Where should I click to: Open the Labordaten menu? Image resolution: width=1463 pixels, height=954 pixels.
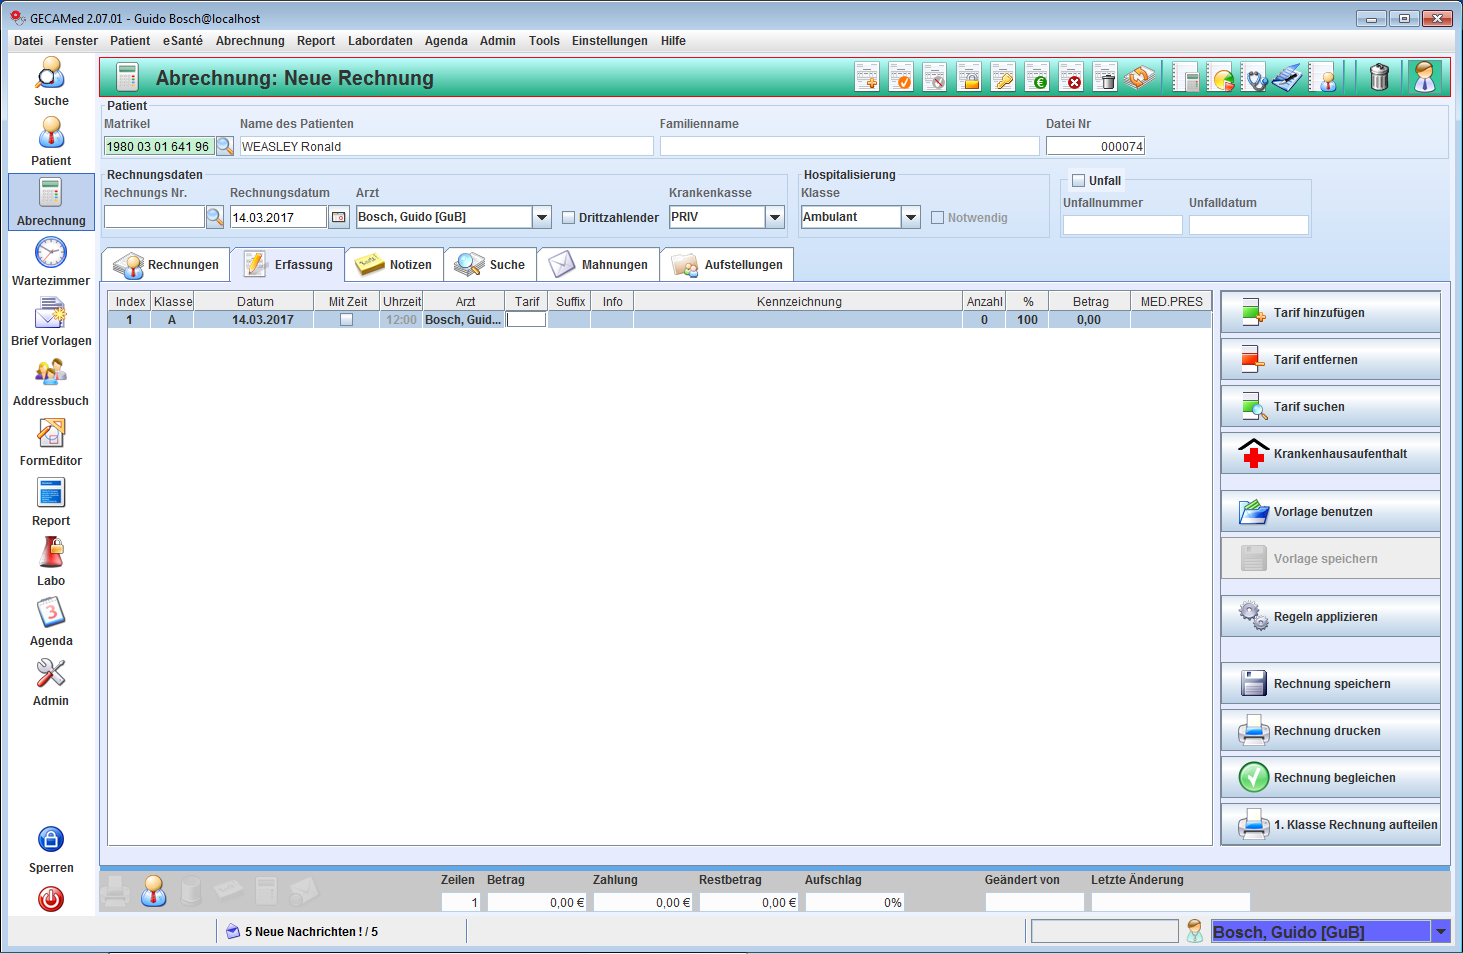(x=380, y=41)
